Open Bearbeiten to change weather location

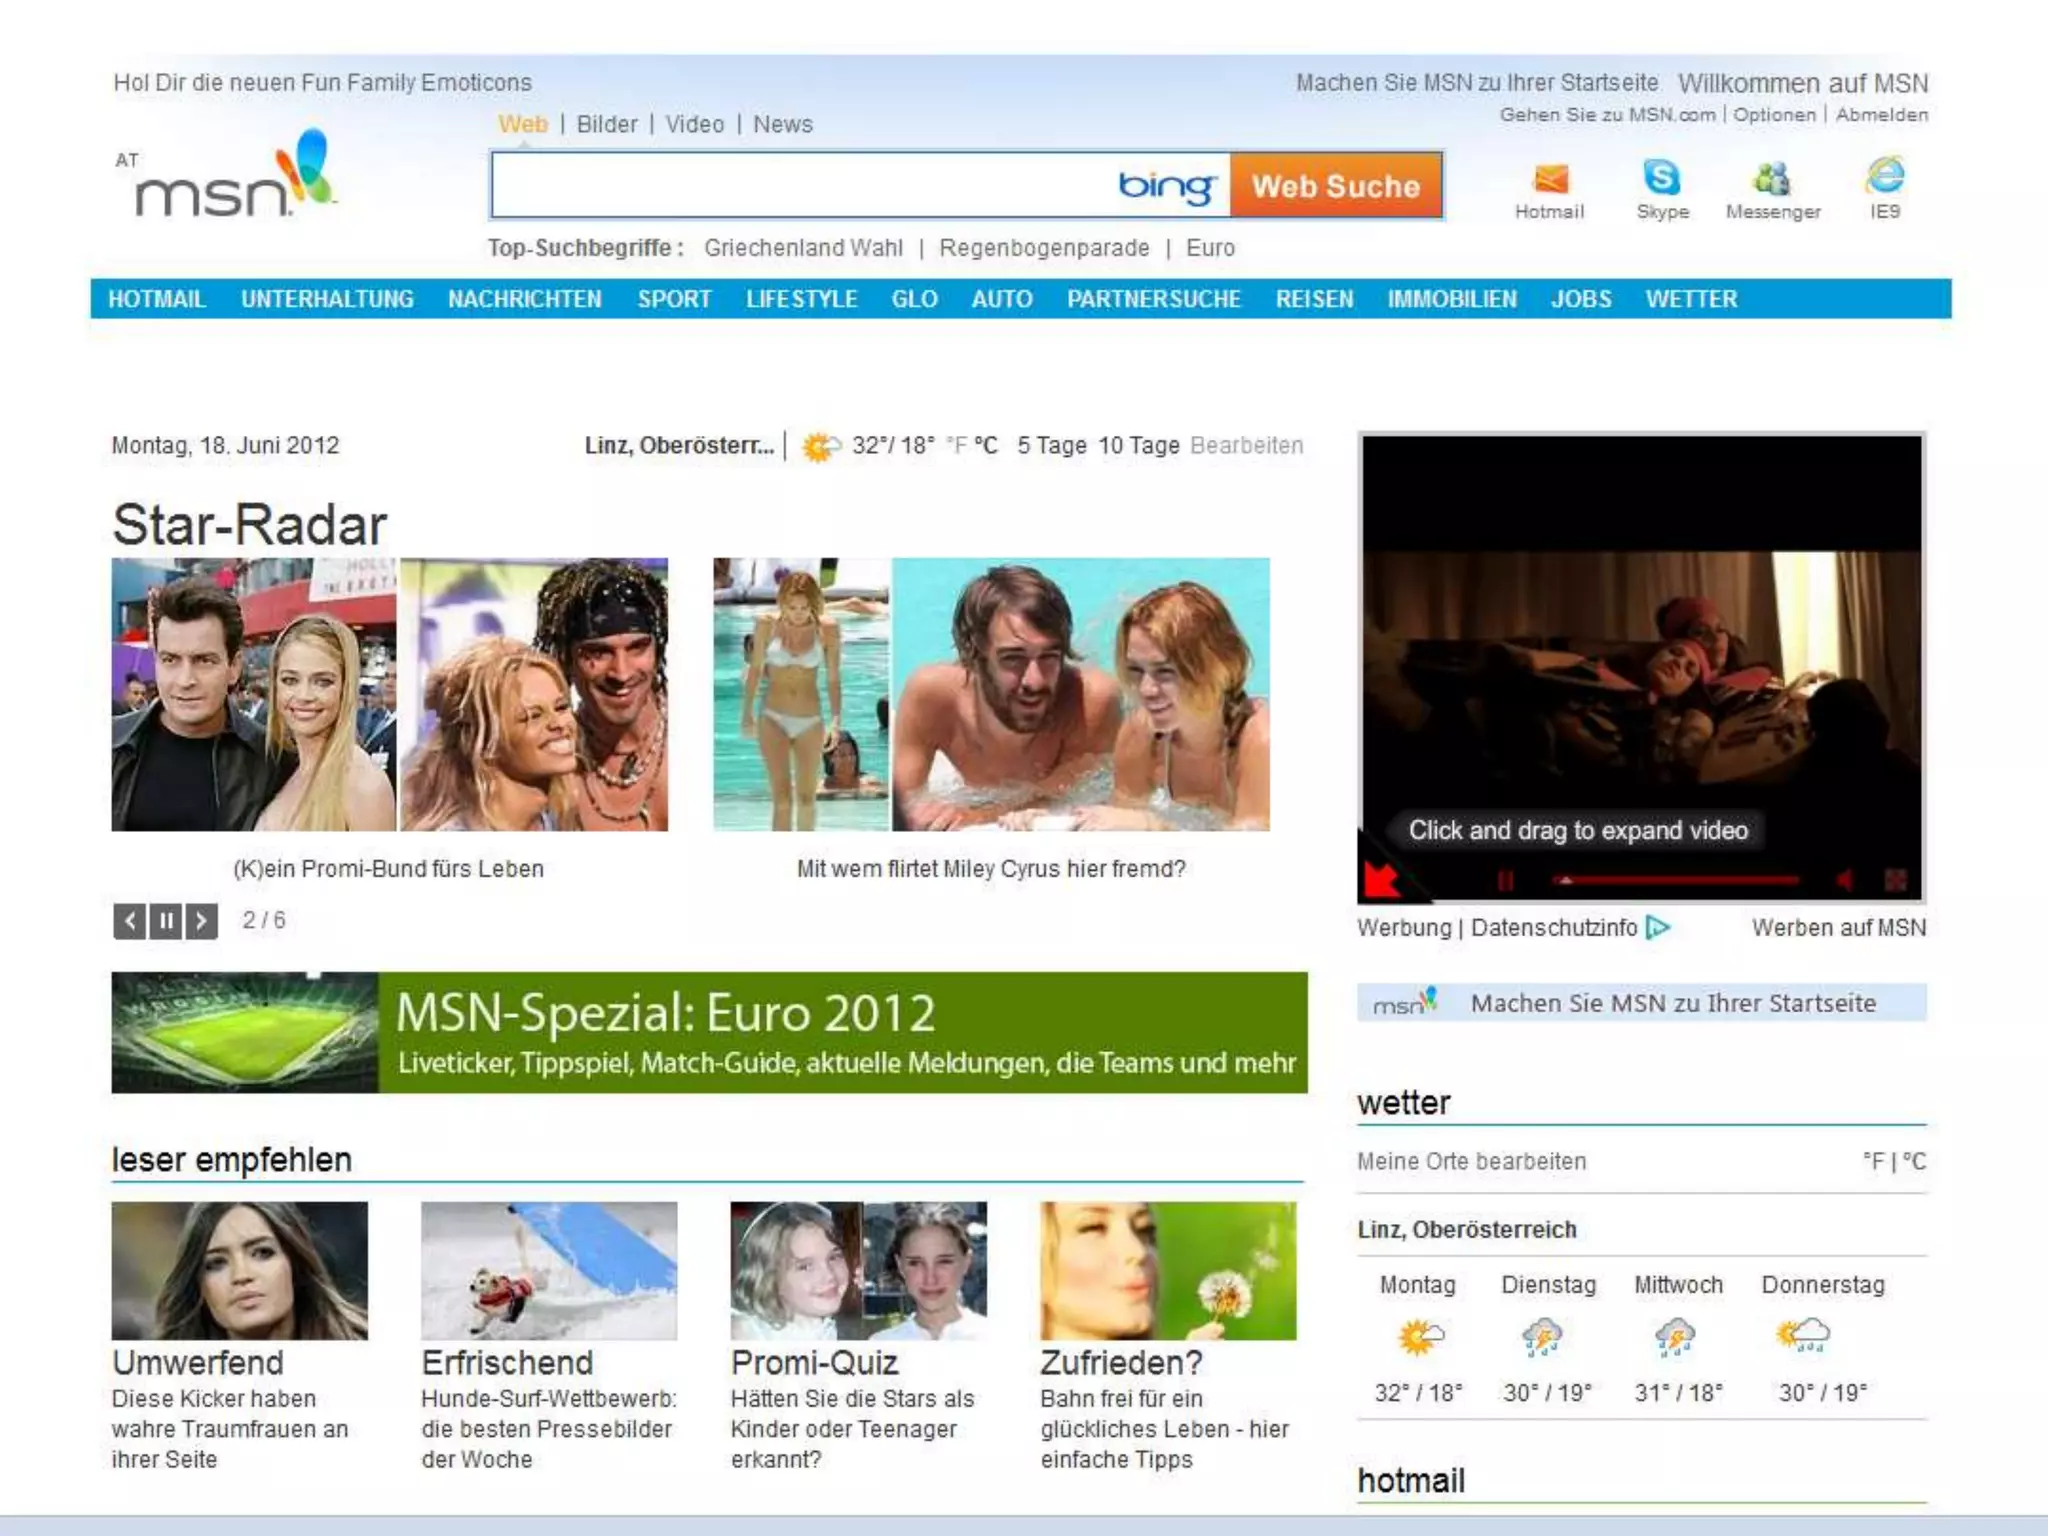[1246, 445]
